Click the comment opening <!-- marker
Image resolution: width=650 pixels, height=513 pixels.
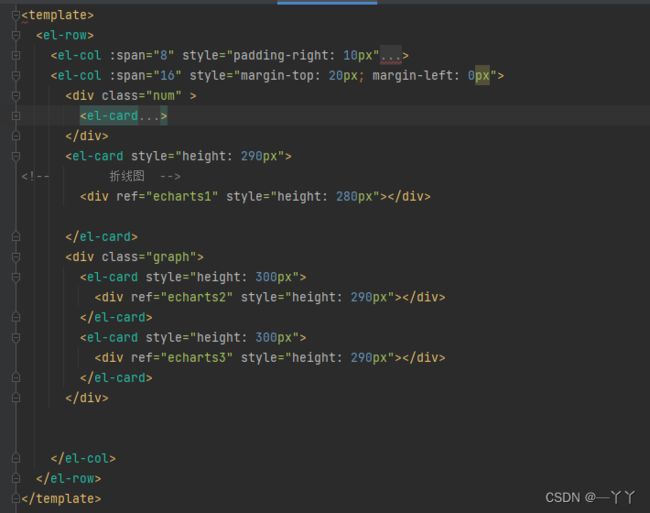[x=36, y=177]
